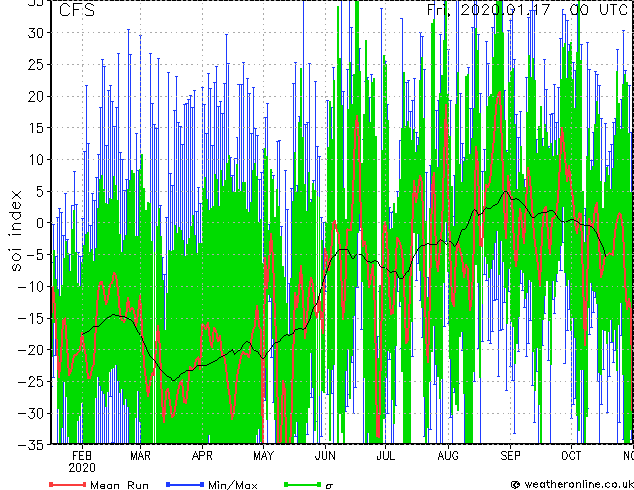Click the -25 y-axis value
The width and height of the screenshot is (634, 490).
pos(31,381)
